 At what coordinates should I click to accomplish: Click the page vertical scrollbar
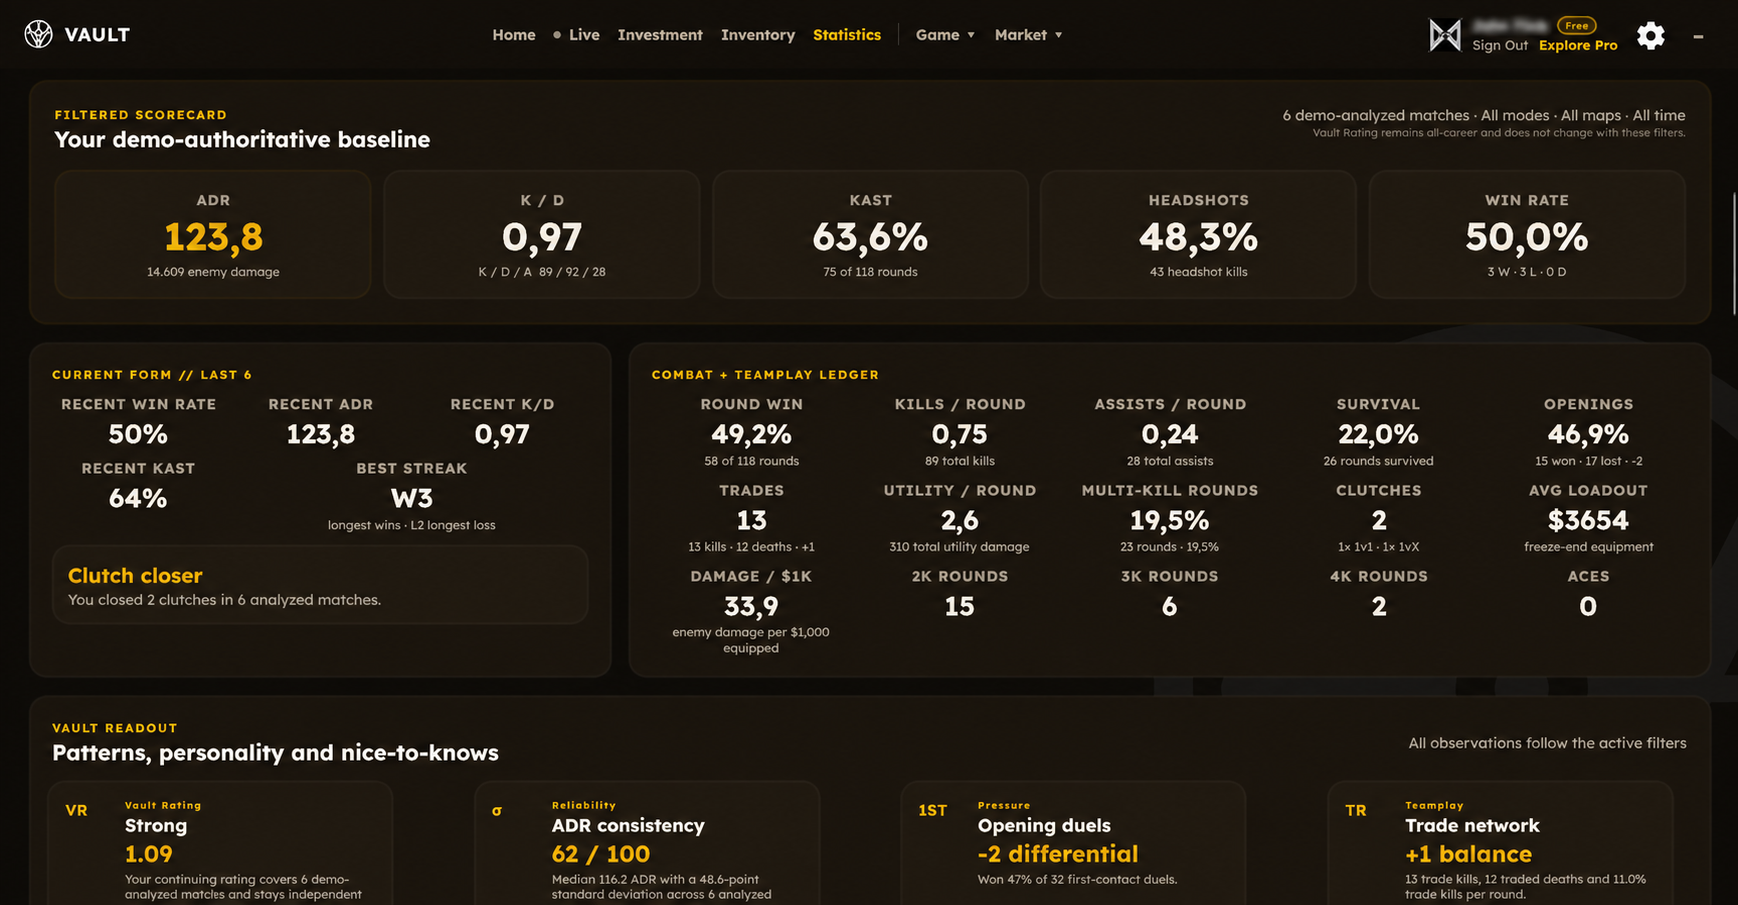coord(1734,253)
